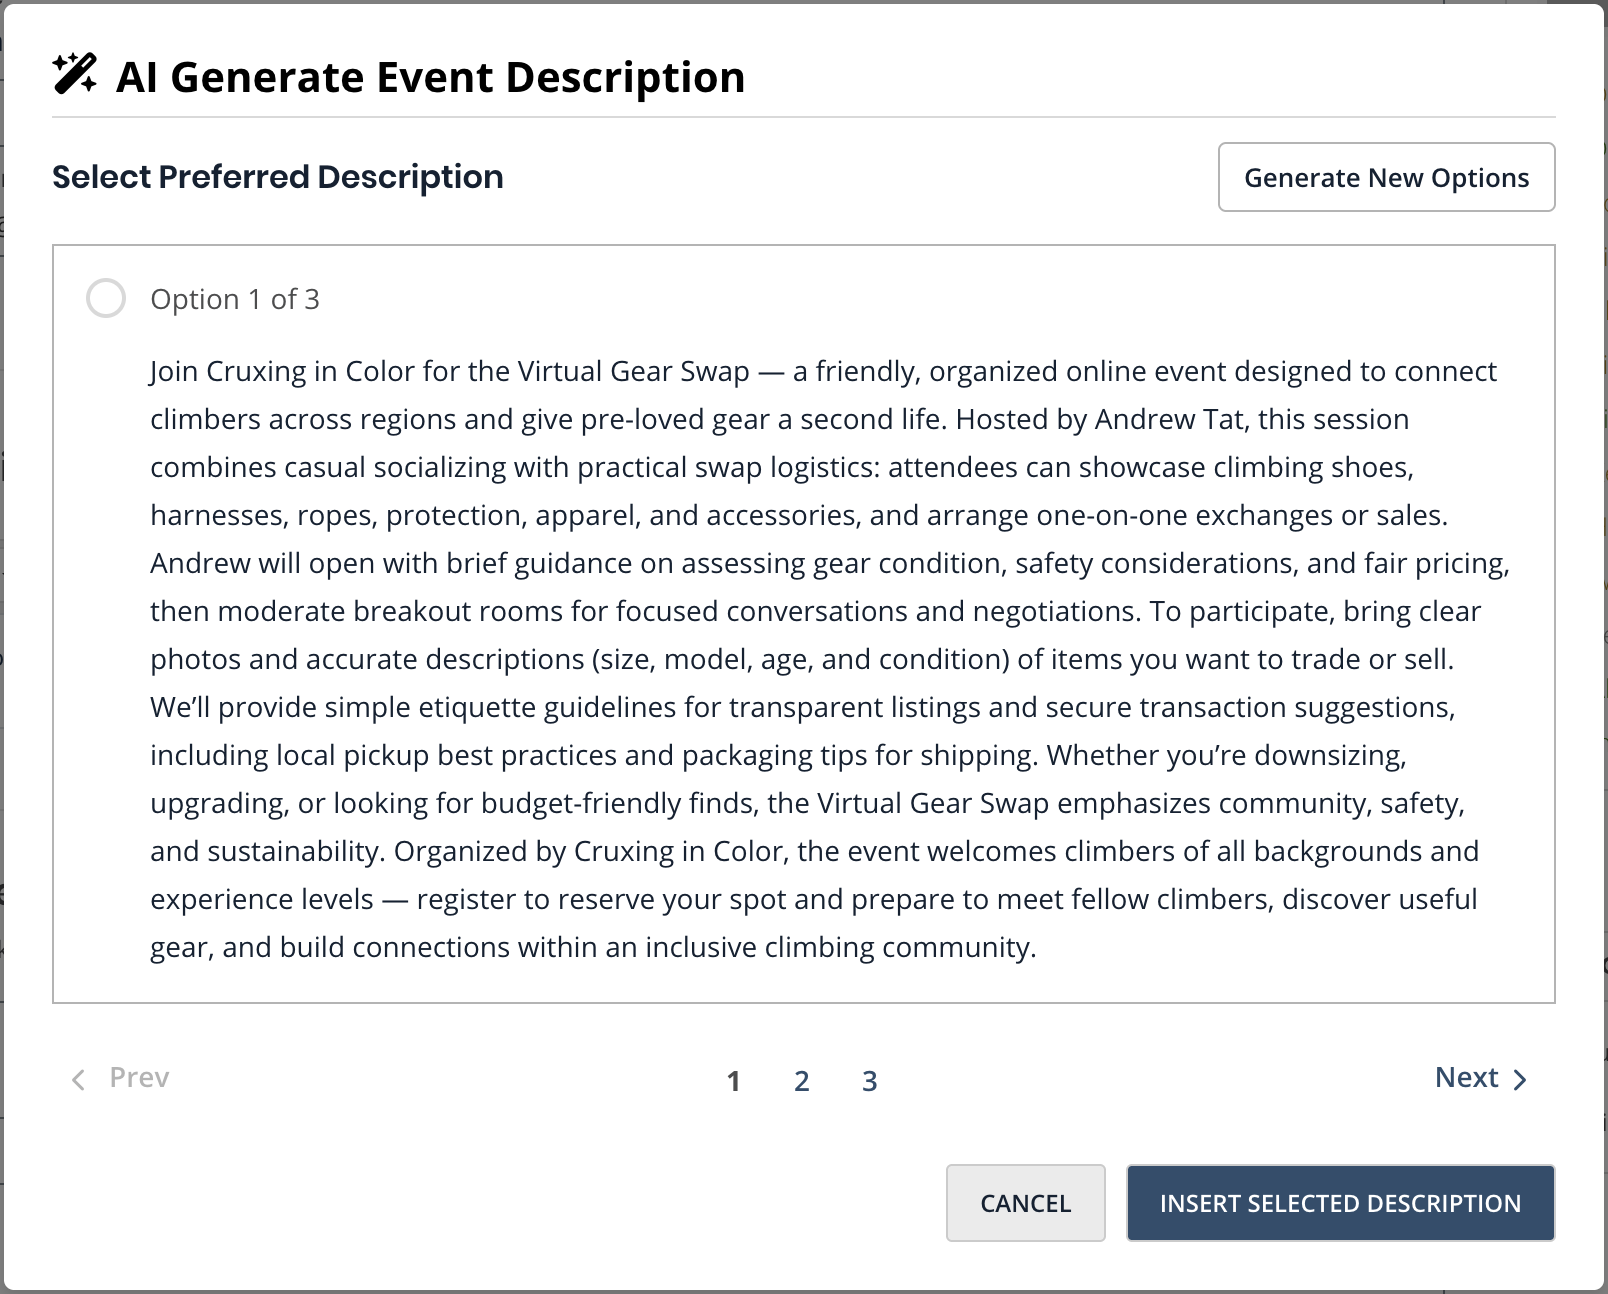This screenshot has height=1294, width=1608.
Task: Insert the selected description
Action: 1340,1202
